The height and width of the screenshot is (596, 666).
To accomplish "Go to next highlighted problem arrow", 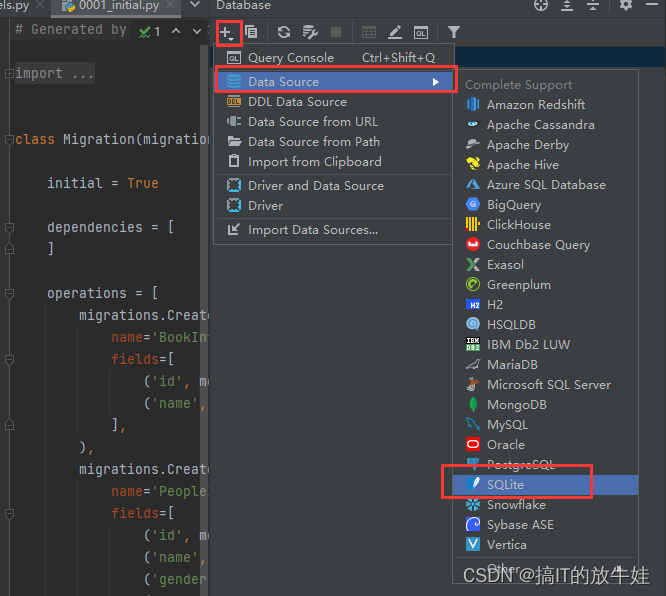I will 197,31.
